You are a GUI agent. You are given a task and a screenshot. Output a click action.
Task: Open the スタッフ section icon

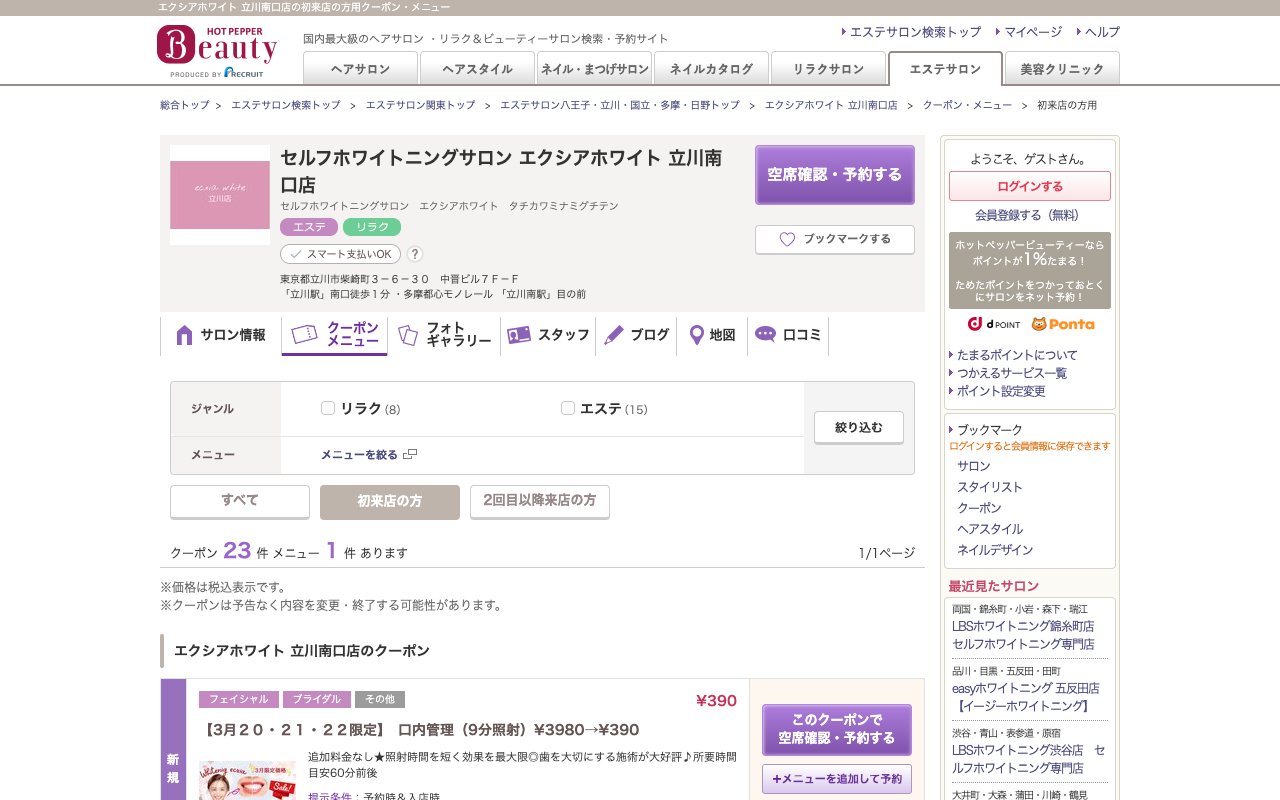tap(519, 335)
